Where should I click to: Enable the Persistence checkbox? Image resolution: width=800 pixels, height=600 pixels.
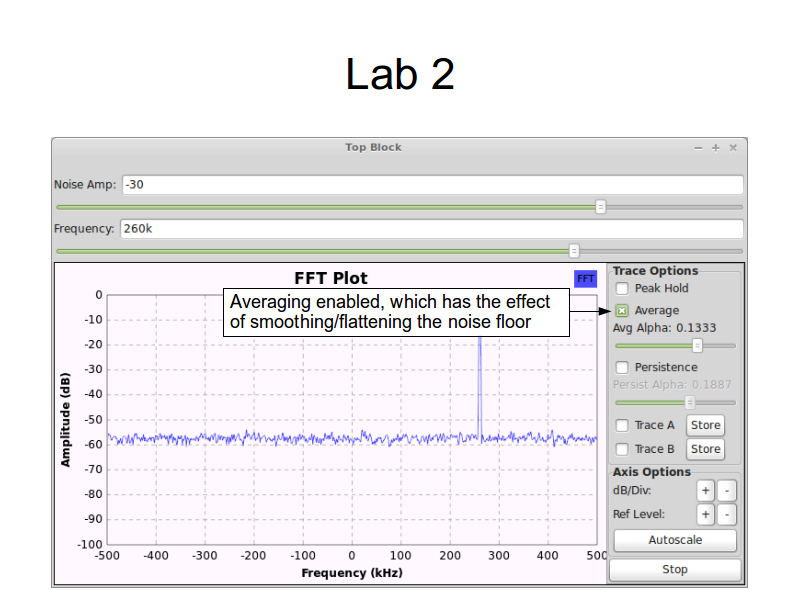coord(622,368)
